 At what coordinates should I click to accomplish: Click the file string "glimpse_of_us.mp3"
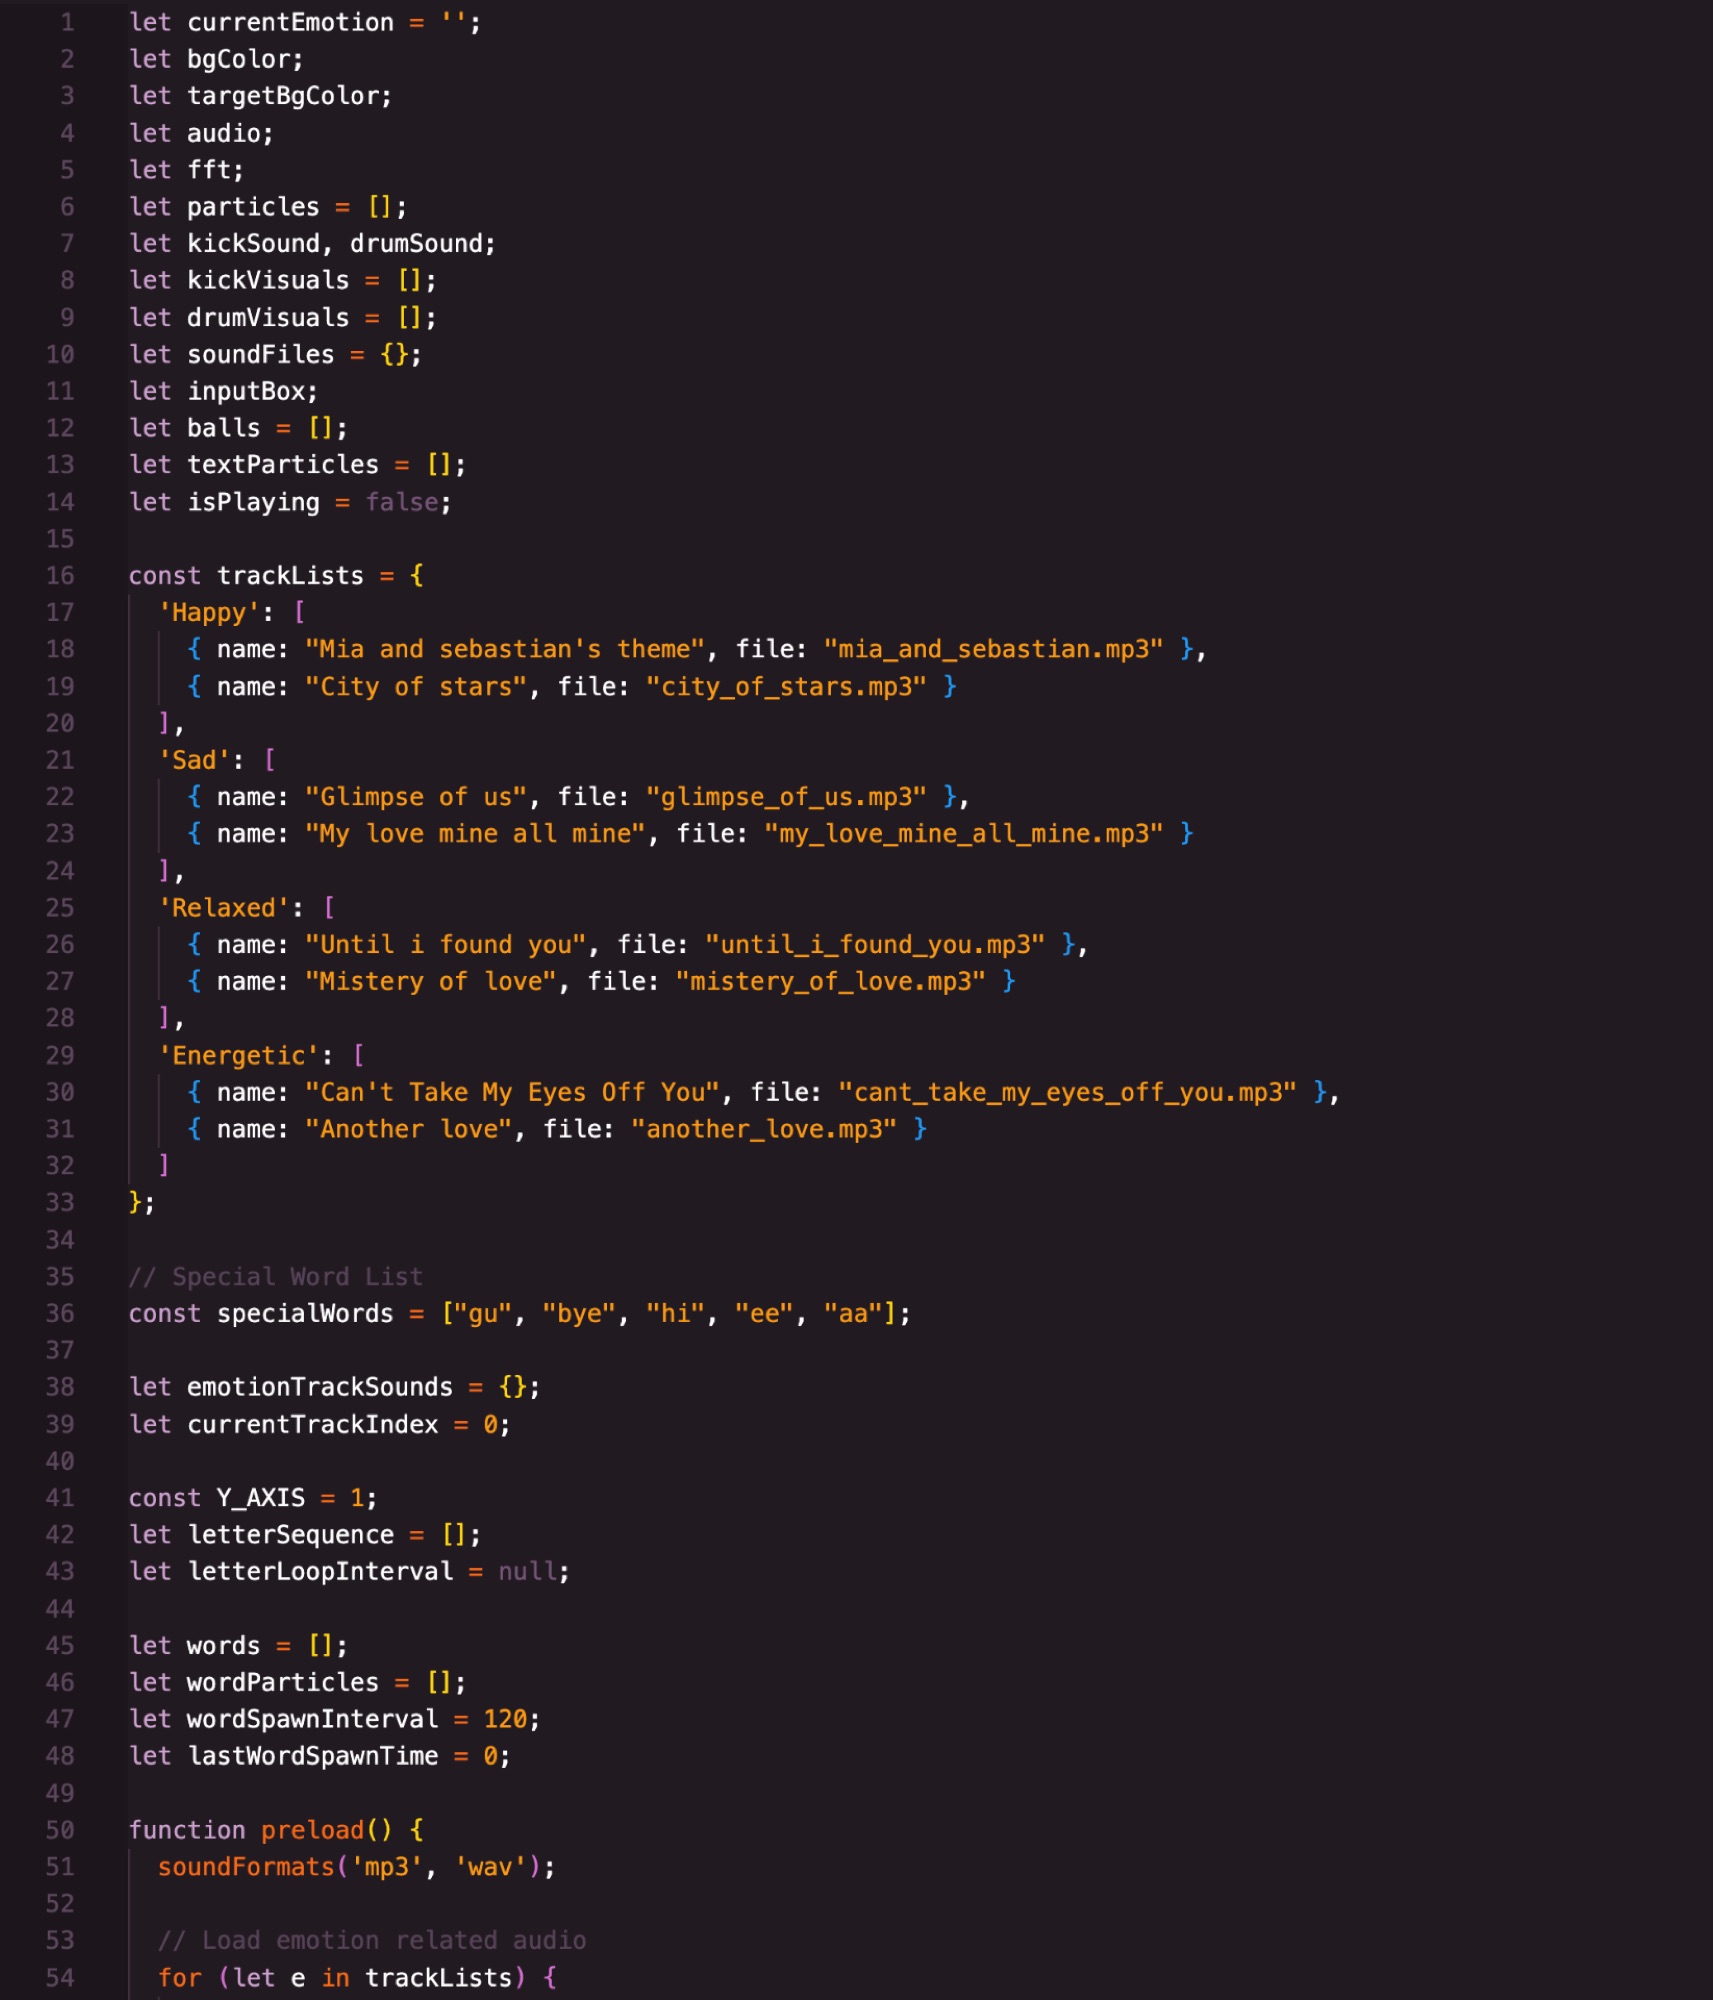tap(786, 797)
